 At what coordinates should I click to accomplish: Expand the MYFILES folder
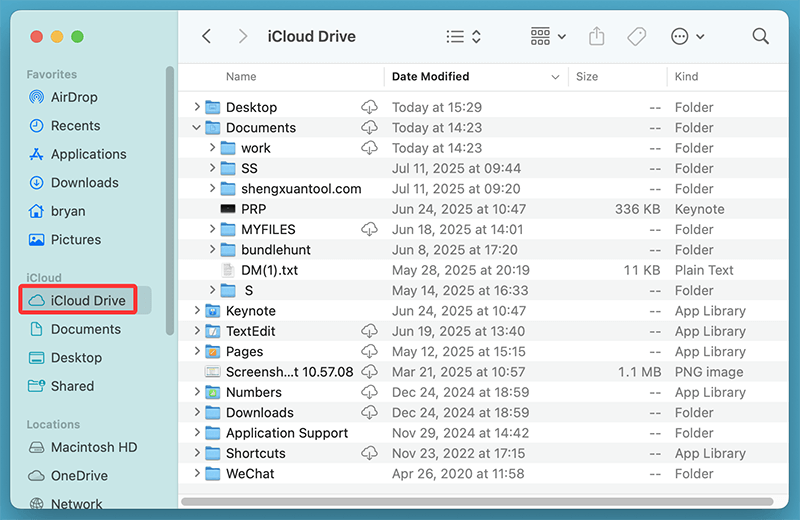212,230
